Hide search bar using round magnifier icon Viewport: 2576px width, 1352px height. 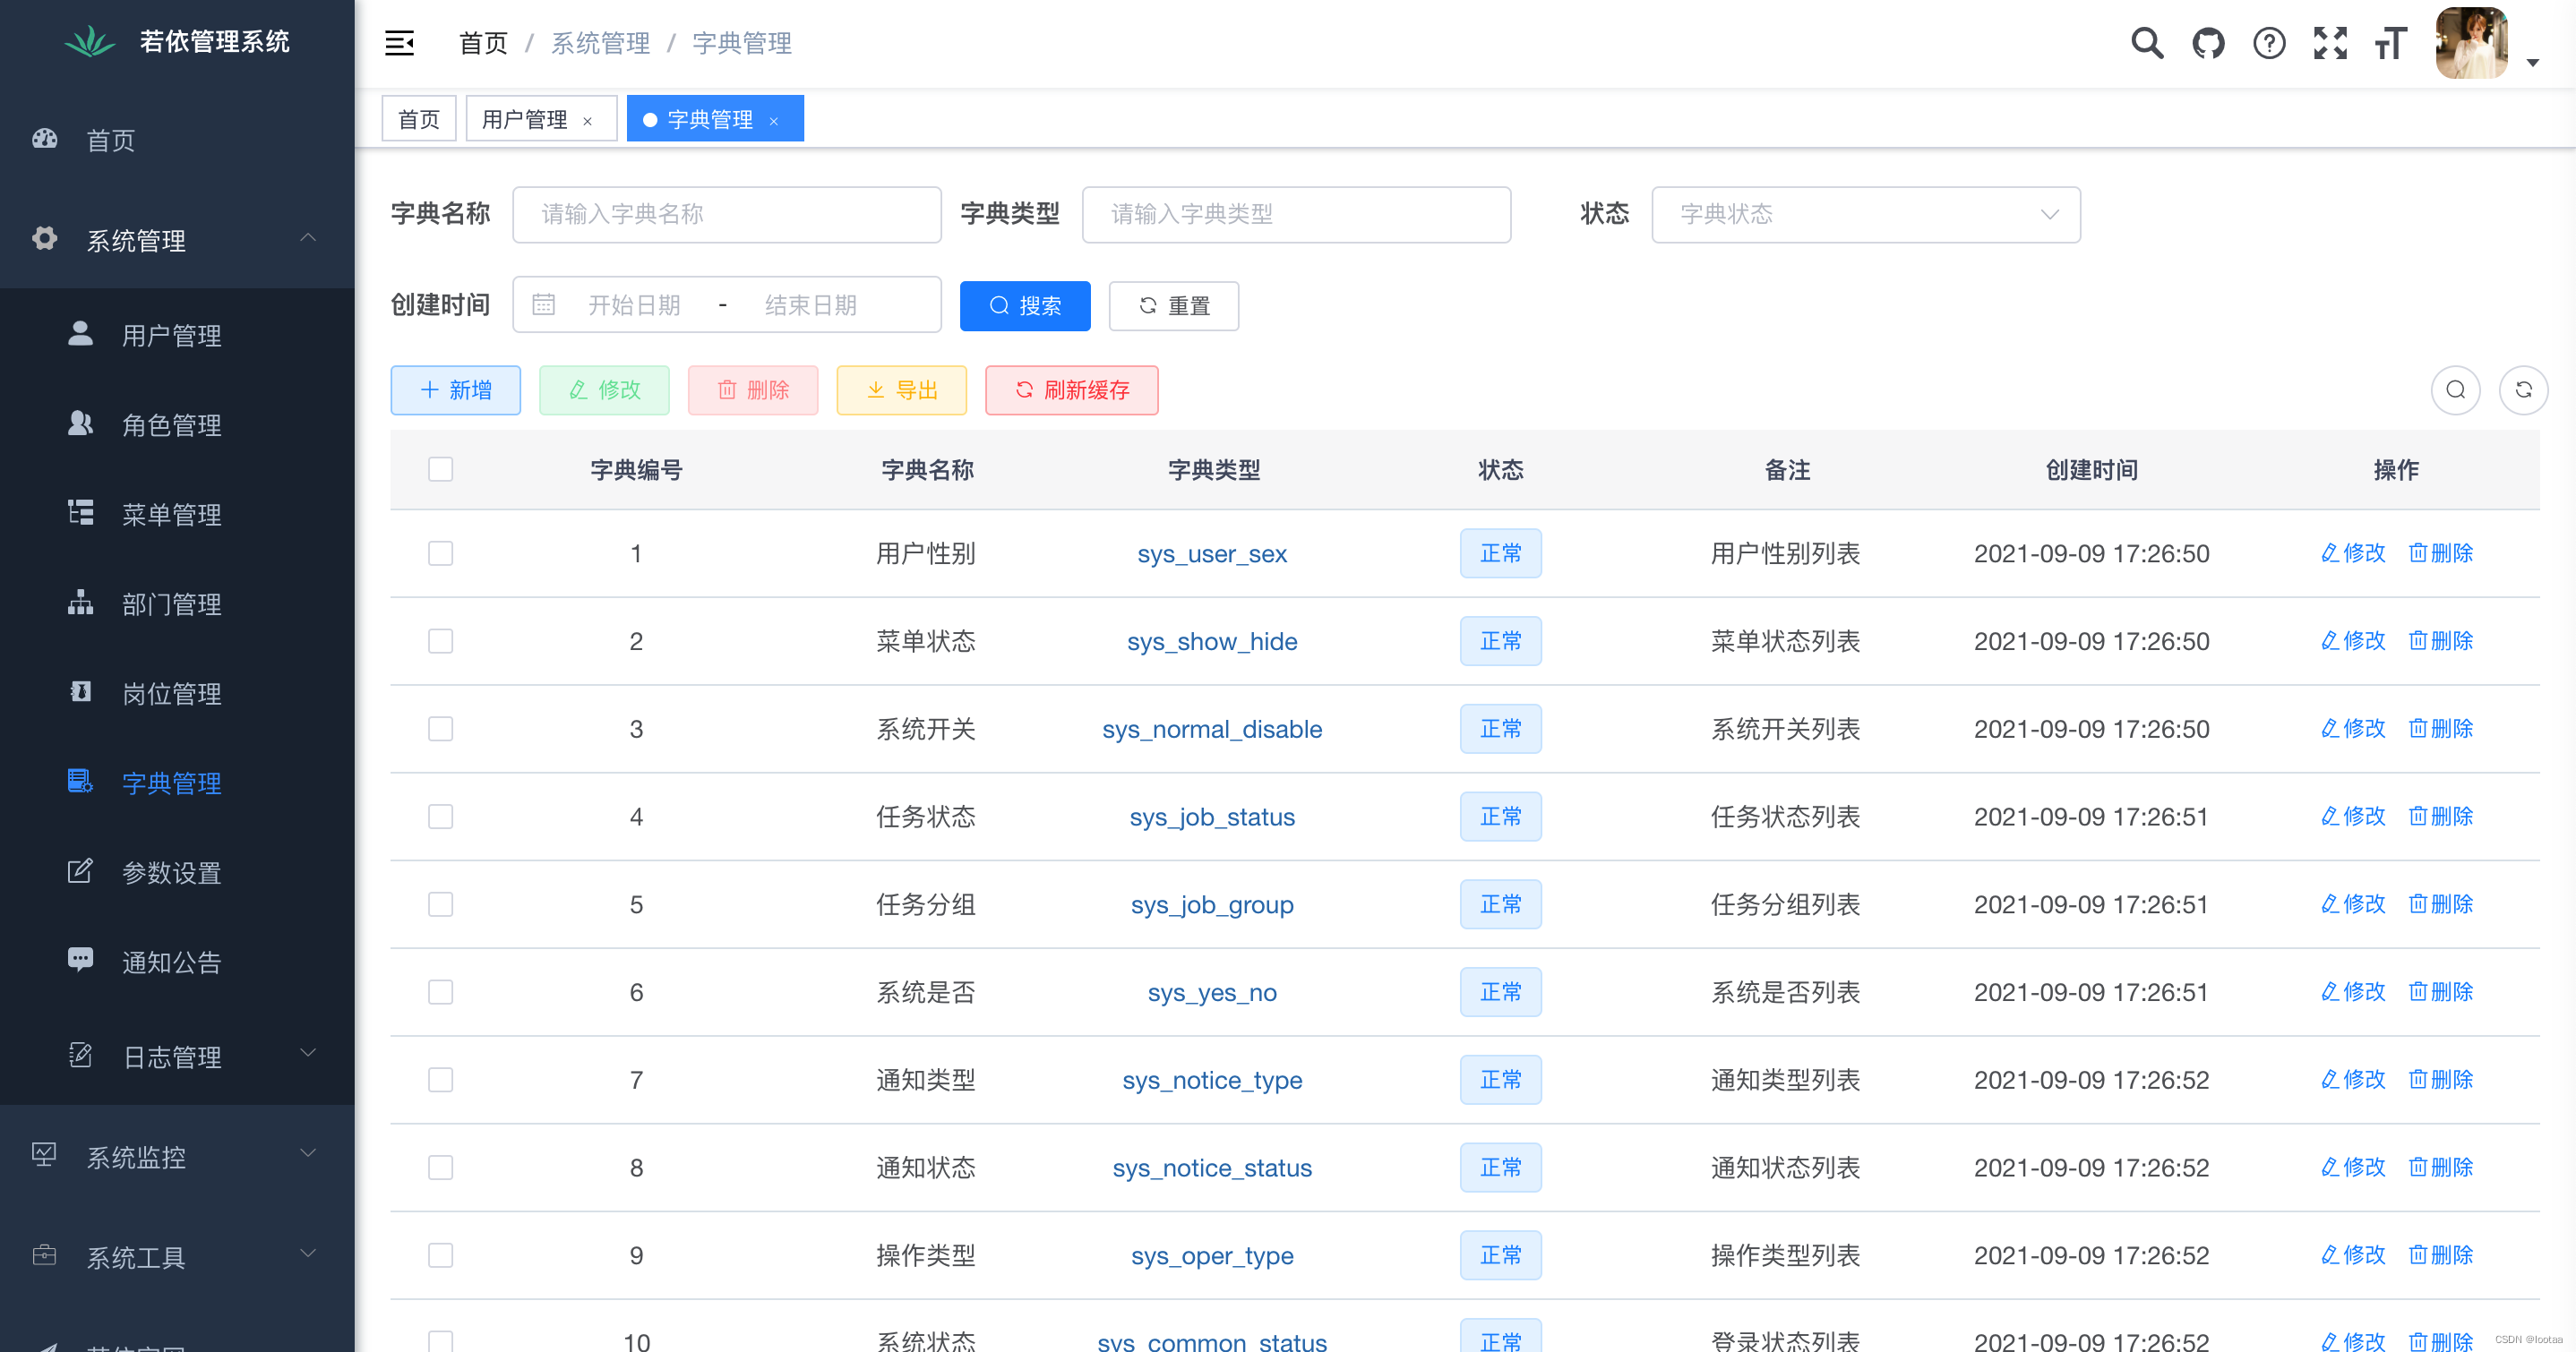click(2455, 390)
